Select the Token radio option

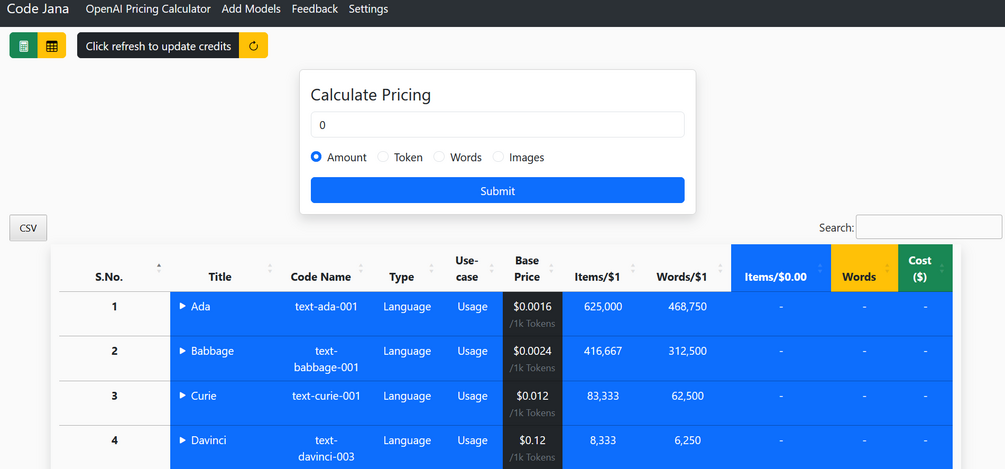tap(383, 157)
